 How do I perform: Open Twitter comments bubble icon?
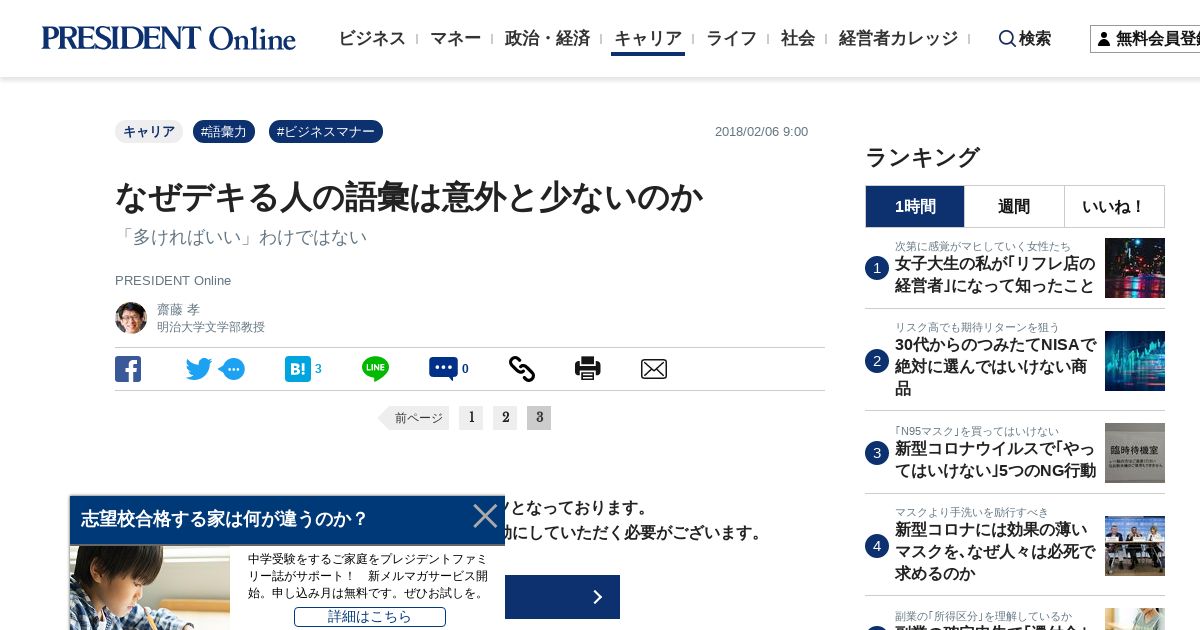[x=232, y=369]
